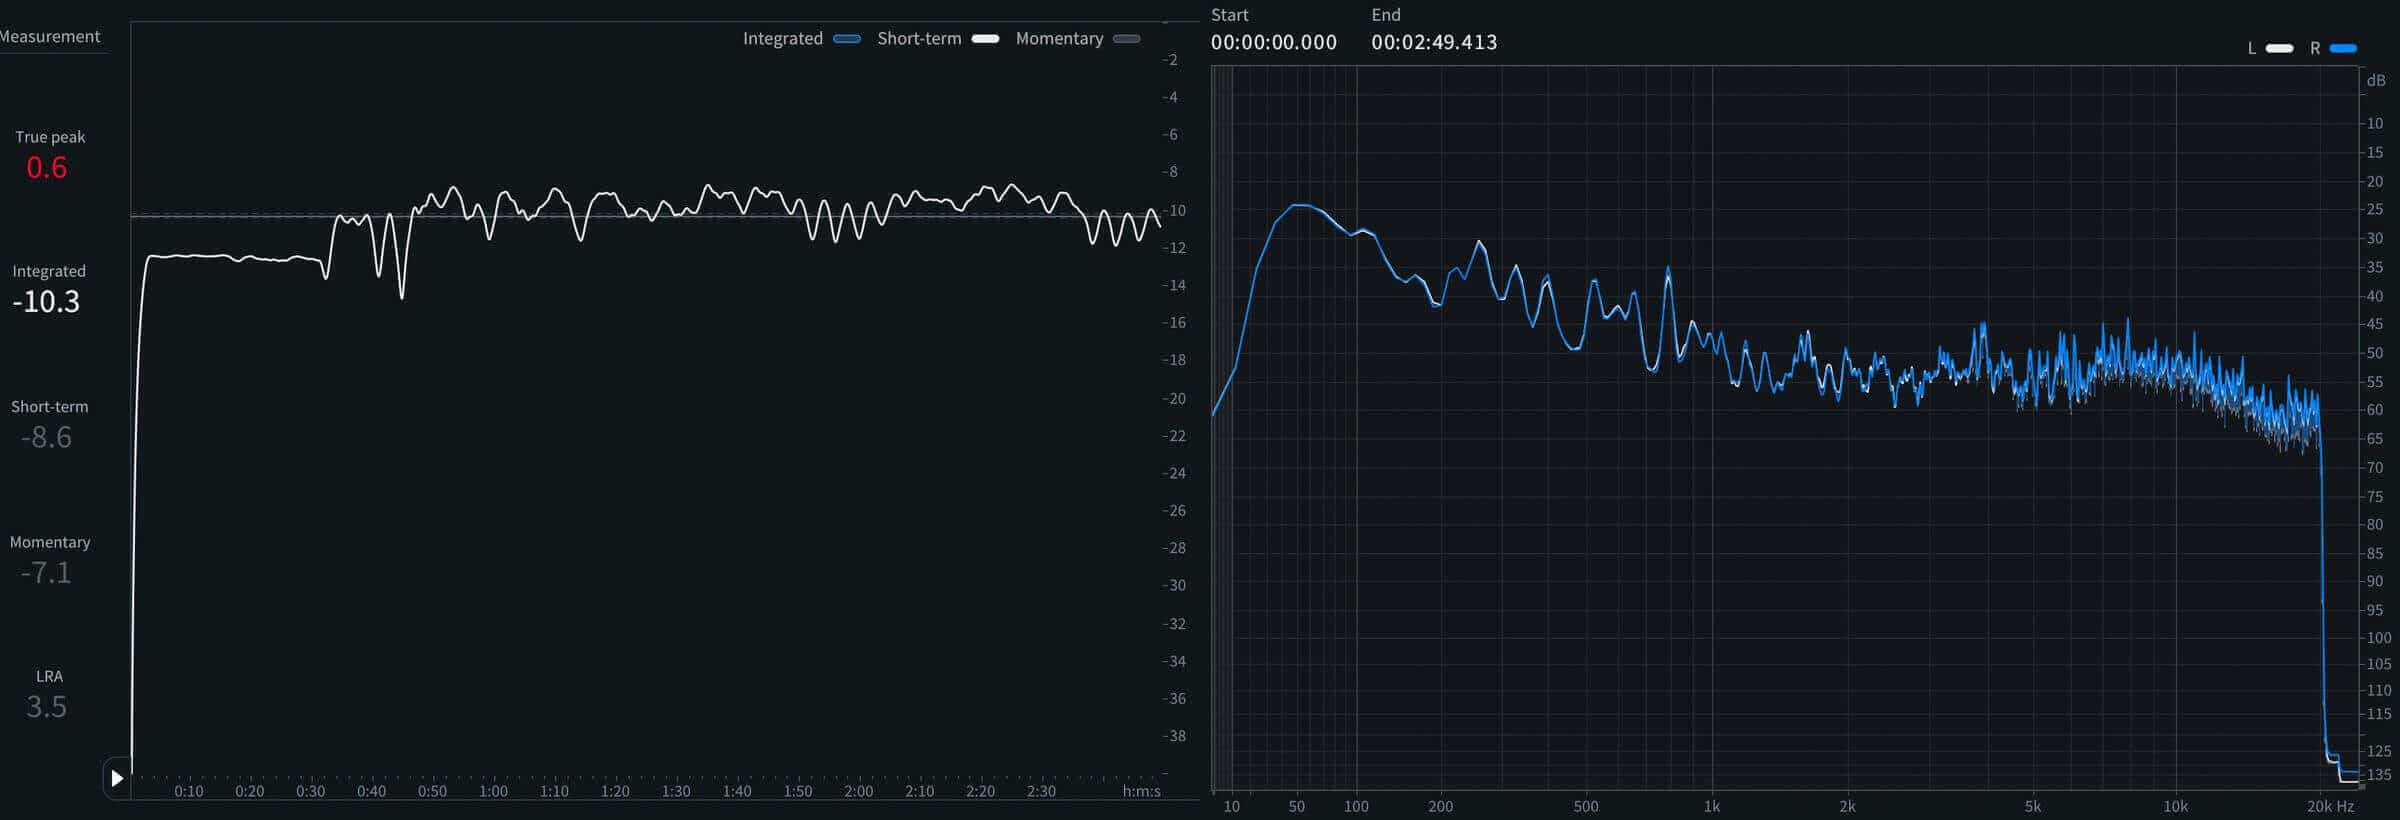The image size is (2400, 820).
Task: Click the 200 label on the frequency axis
Action: pos(1440,806)
